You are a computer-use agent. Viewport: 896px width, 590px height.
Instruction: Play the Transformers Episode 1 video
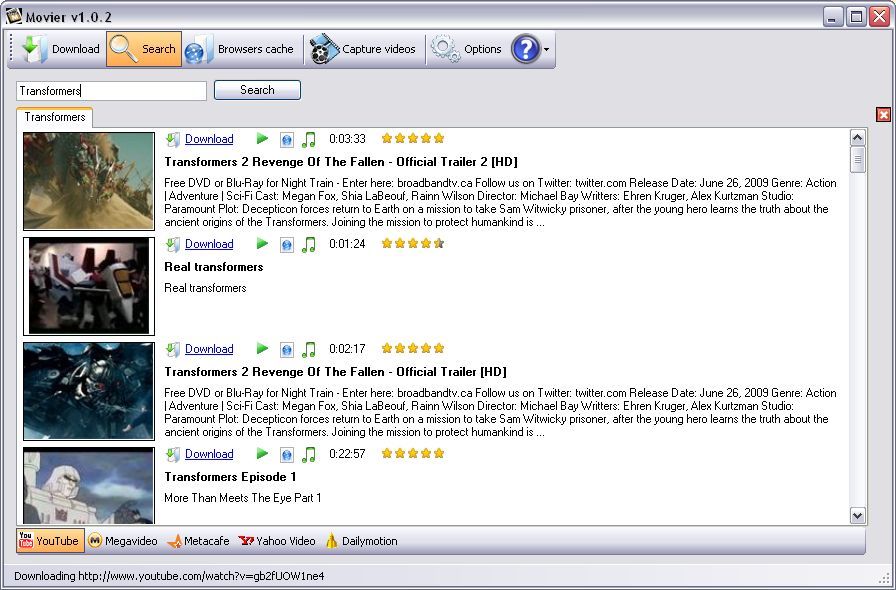coord(262,454)
